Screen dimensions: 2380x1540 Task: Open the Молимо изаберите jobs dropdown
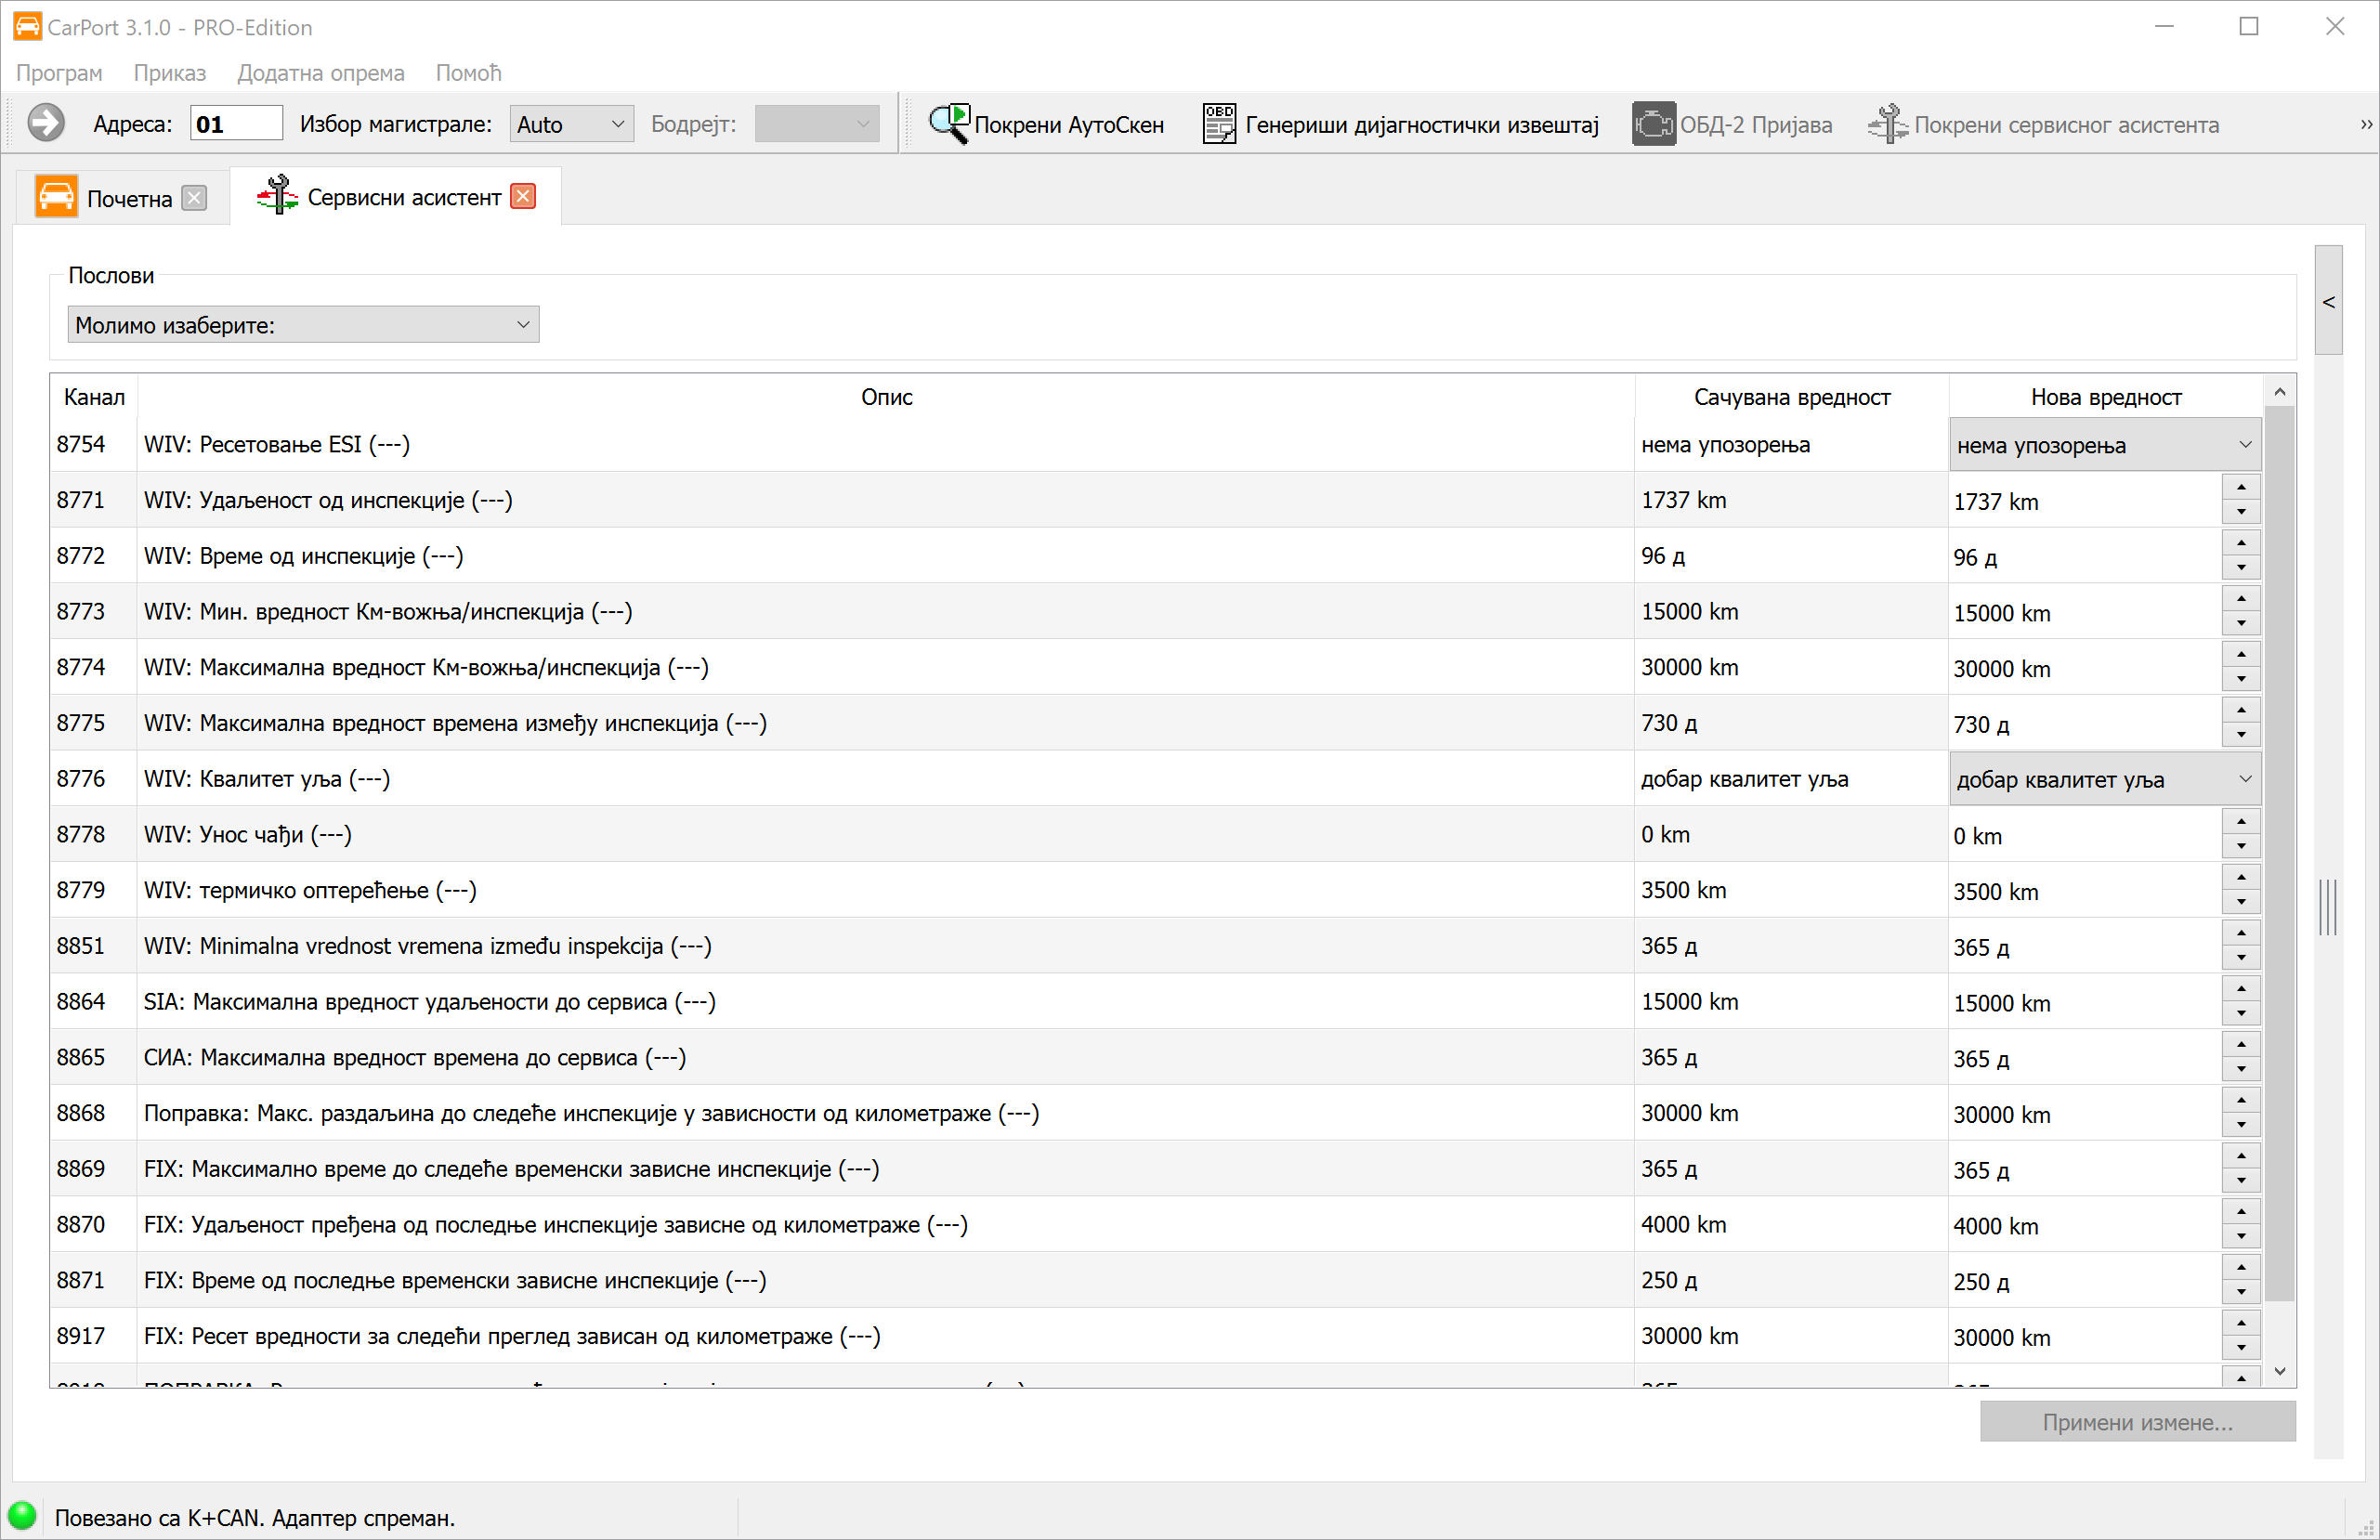click(303, 325)
